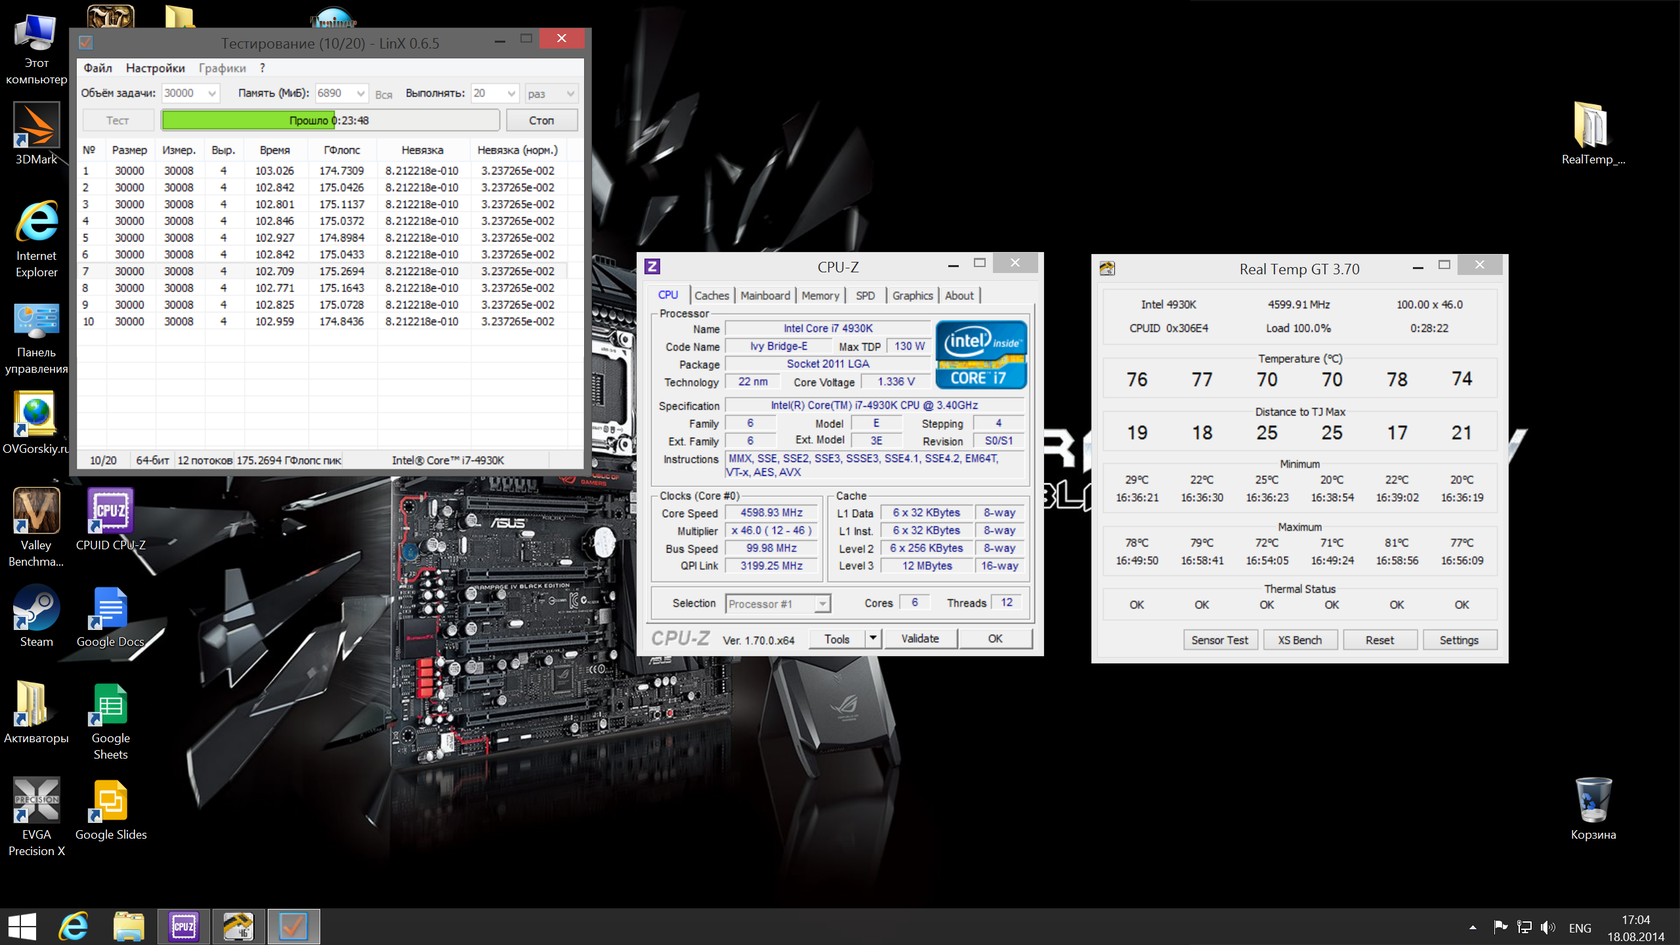Click the LinX test progress bar
This screenshot has width=1680, height=945.
pyautogui.click(x=330, y=120)
